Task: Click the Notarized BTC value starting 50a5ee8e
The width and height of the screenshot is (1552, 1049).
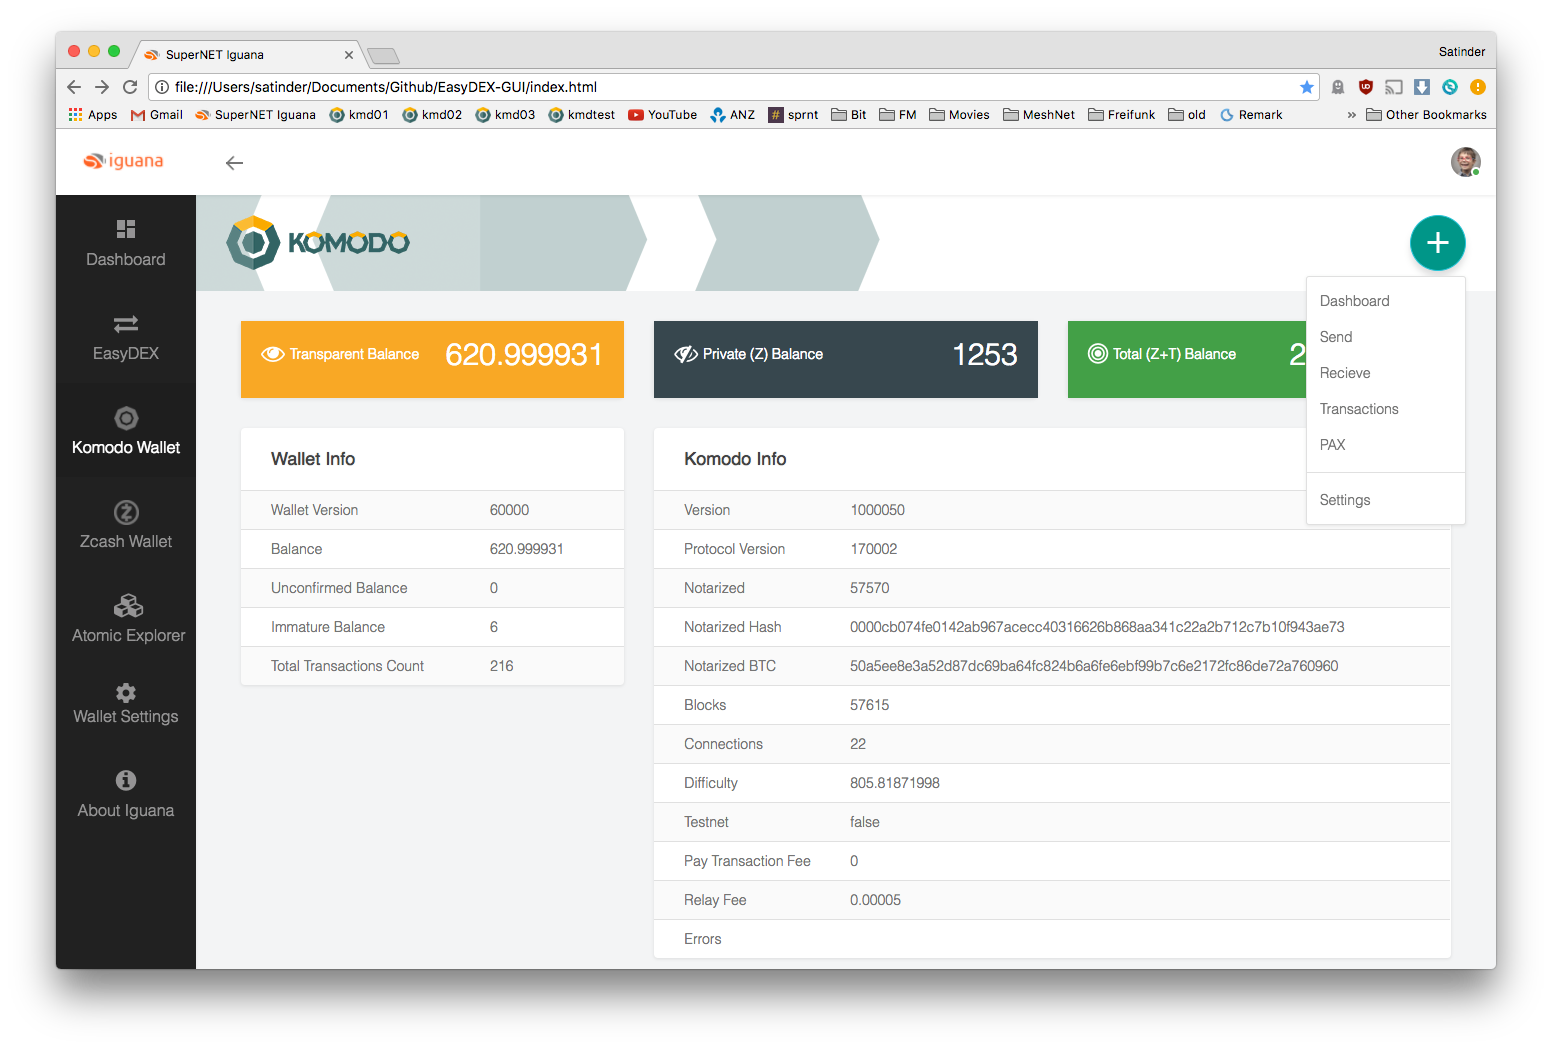Action: pos(1094,666)
